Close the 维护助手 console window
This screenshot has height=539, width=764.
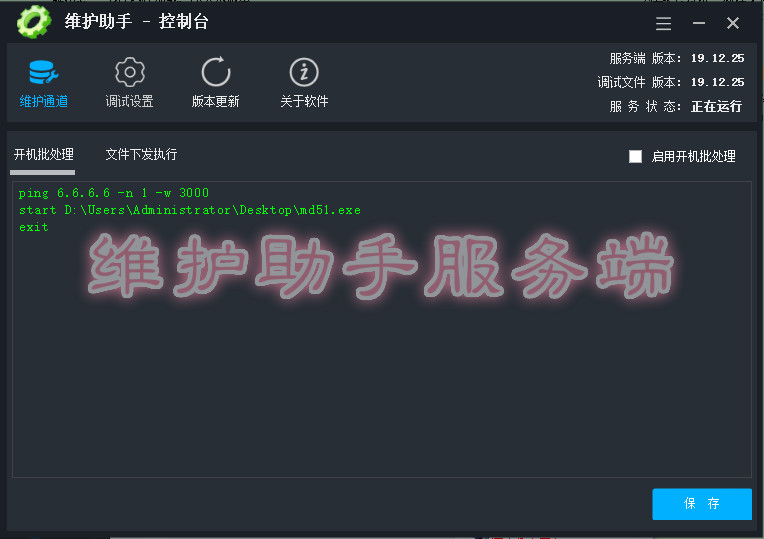(x=733, y=23)
